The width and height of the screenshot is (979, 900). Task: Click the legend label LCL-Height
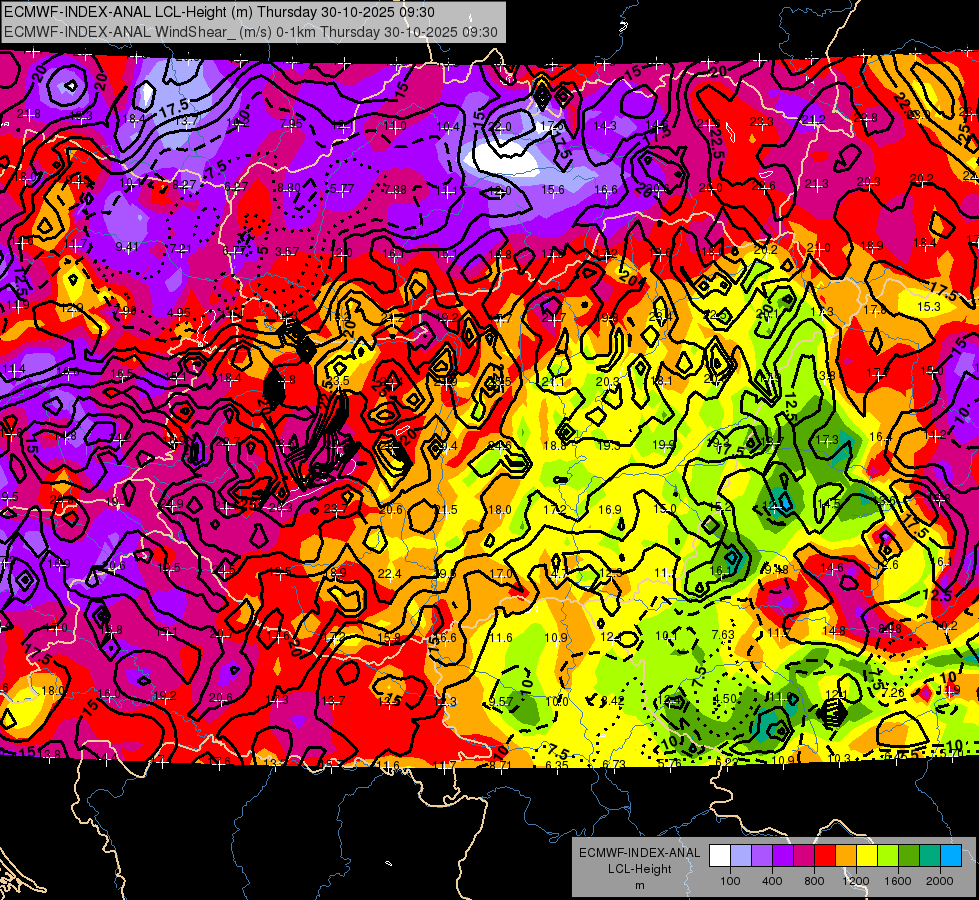pos(639,869)
